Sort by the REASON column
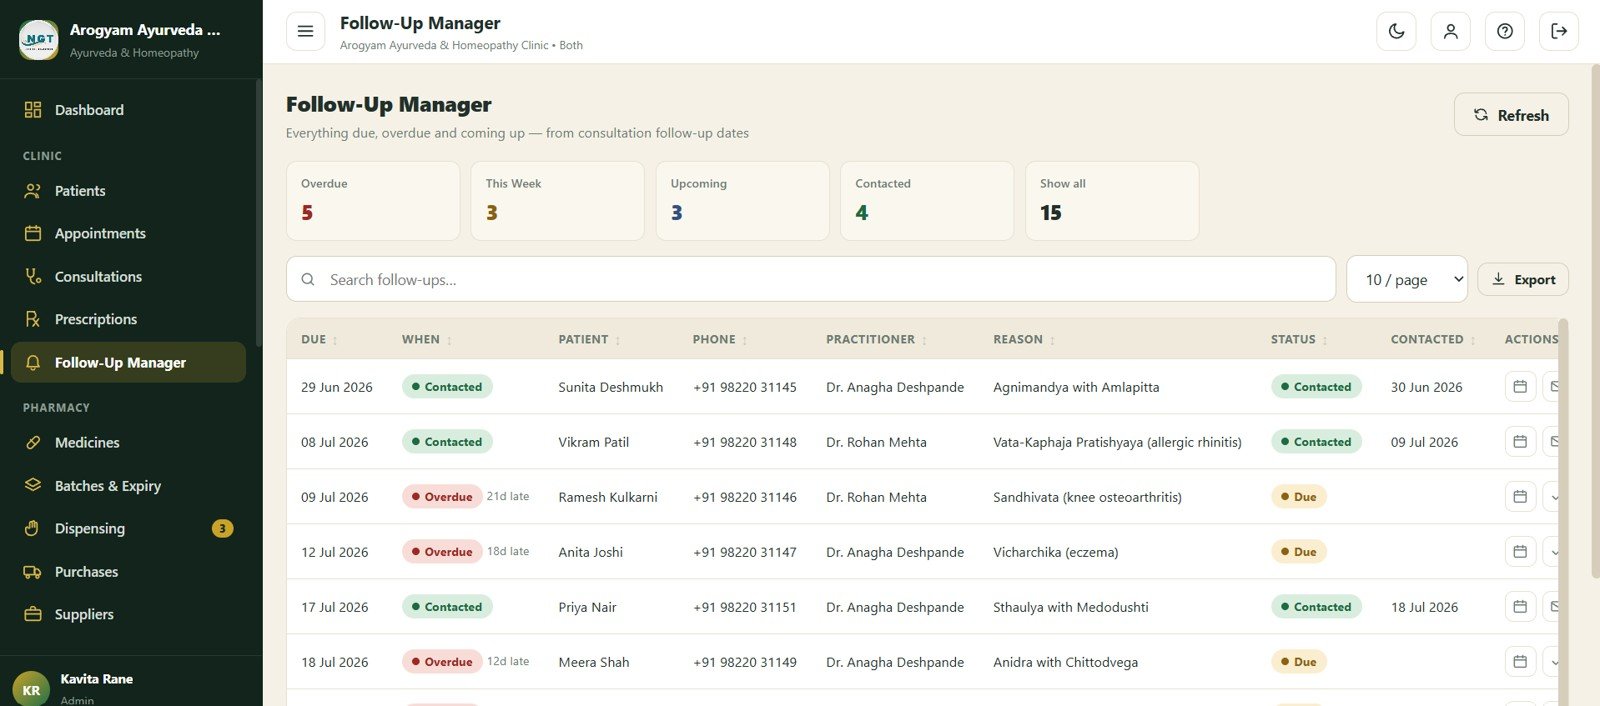The image size is (1600, 706). (x=1024, y=340)
